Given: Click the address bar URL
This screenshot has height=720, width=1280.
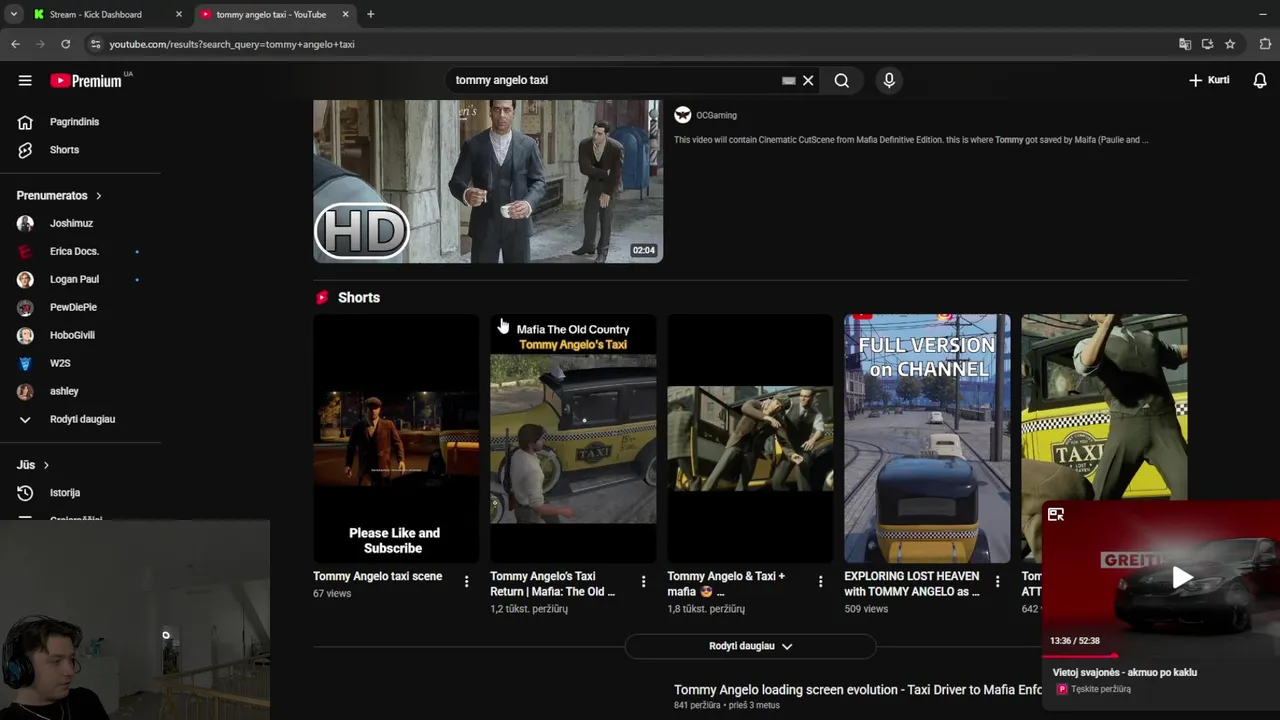Looking at the screenshot, I should [x=232, y=44].
